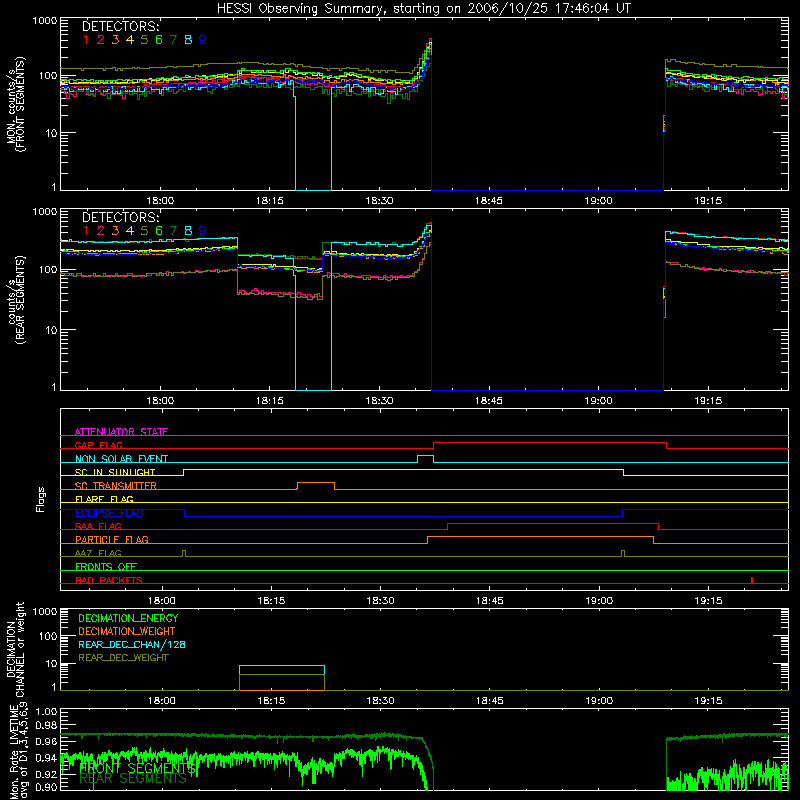This screenshot has width=800, height=800.
Task: Select orange detector 3 in rear segments legend
Action: click(x=115, y=231)
